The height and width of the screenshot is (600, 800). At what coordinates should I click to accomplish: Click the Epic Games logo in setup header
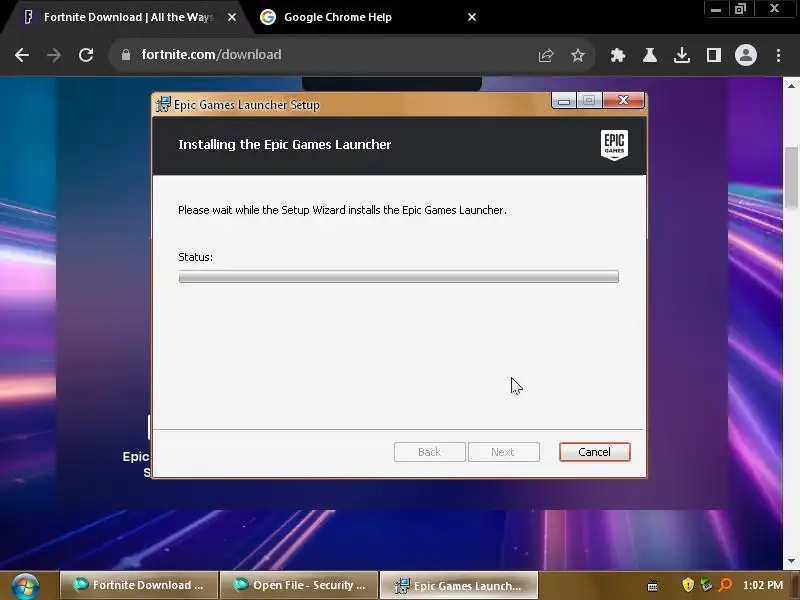tap(614, 145)
